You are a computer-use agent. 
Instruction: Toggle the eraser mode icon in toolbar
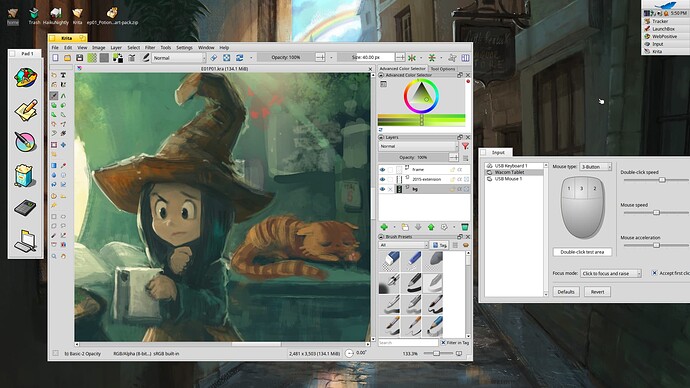pos(214,58)
